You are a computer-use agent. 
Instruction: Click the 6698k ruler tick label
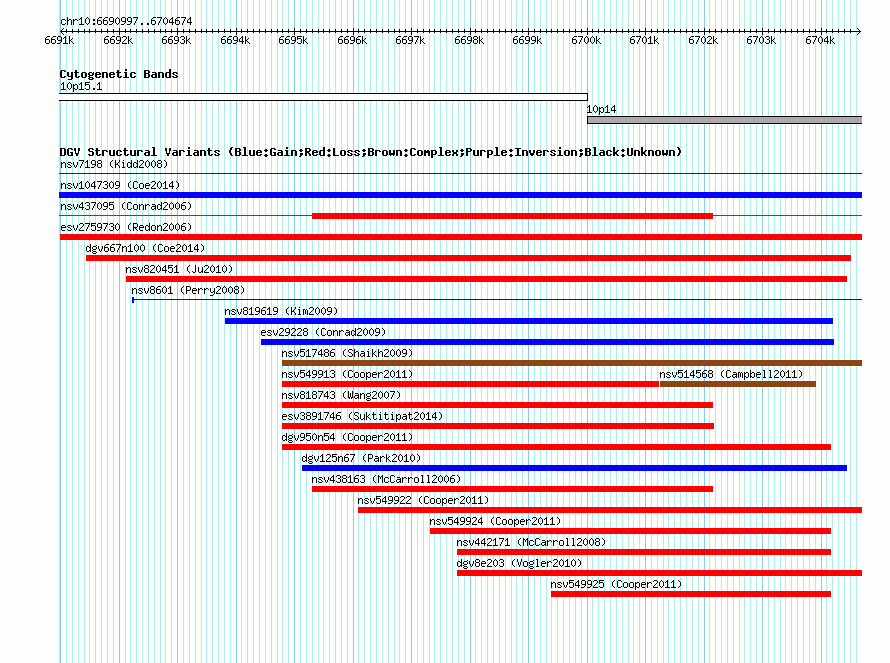click(x=469, y=41)
